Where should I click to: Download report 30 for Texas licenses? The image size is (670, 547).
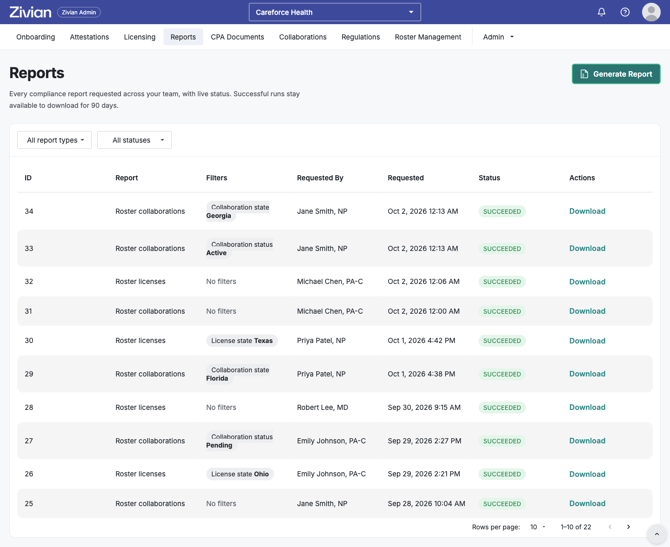click(587, 341)
